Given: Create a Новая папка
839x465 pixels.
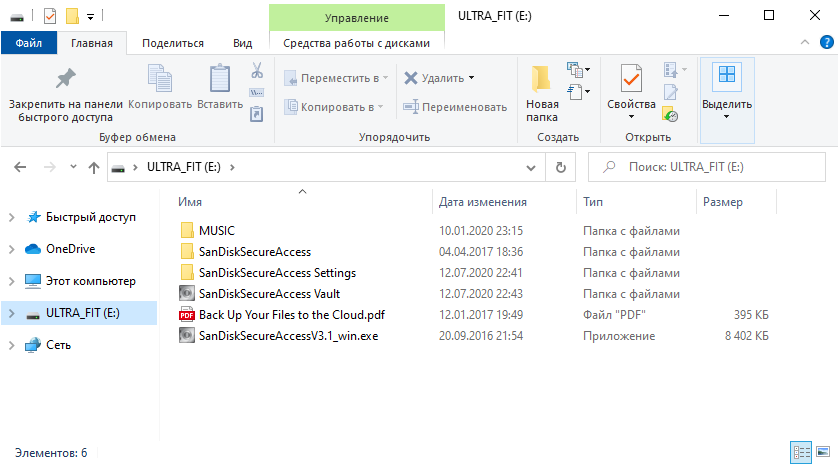Looking at the screenshot, I should point(542,94).
